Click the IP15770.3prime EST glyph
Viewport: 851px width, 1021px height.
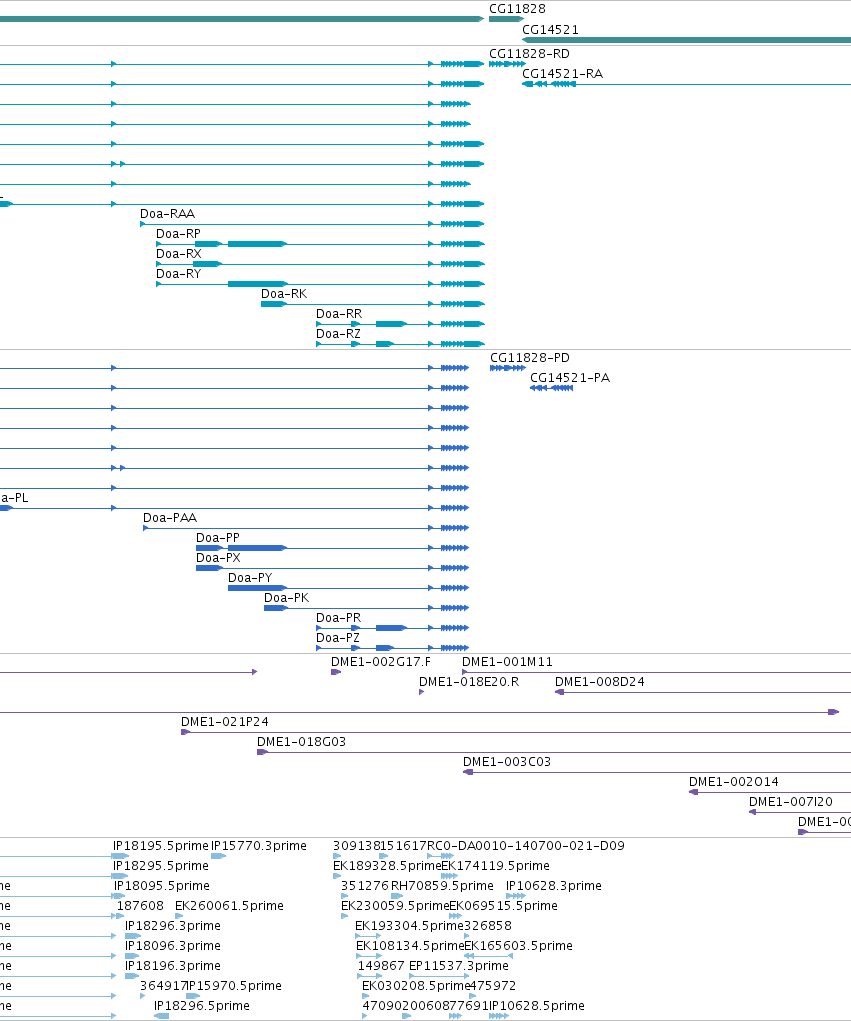click(218, 856)
